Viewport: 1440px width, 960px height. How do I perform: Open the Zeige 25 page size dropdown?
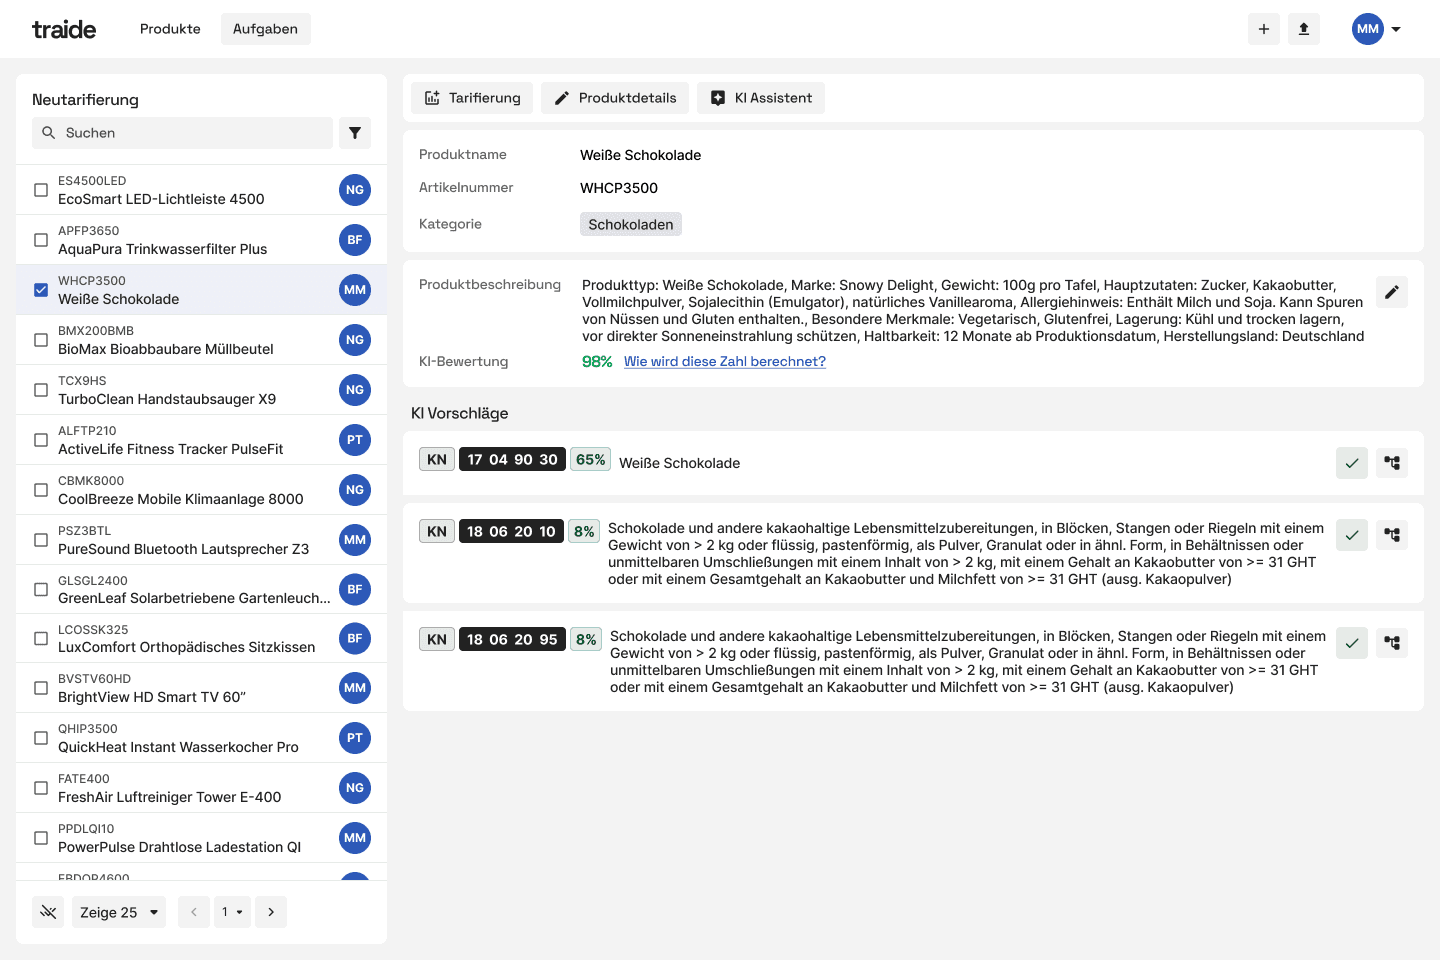point(119,912)
